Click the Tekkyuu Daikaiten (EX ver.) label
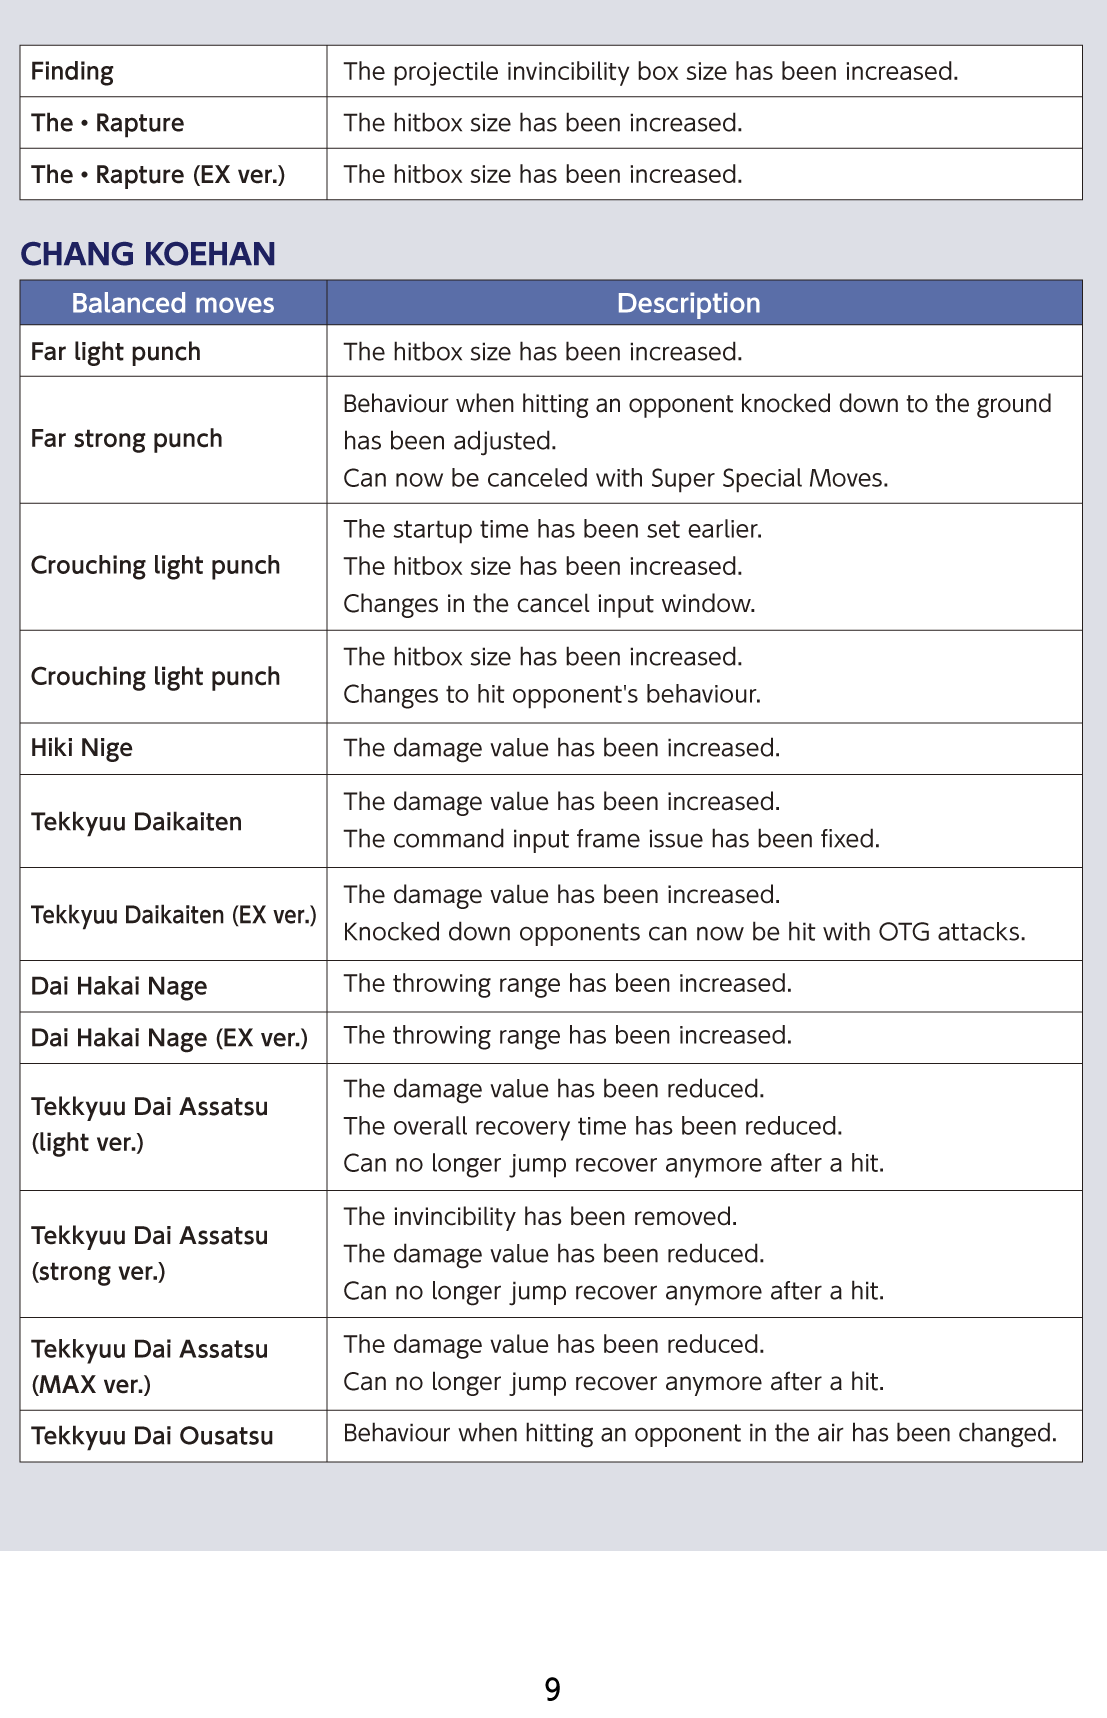The height and width of the screenshot is (1718, 1107). click(173, 915)
